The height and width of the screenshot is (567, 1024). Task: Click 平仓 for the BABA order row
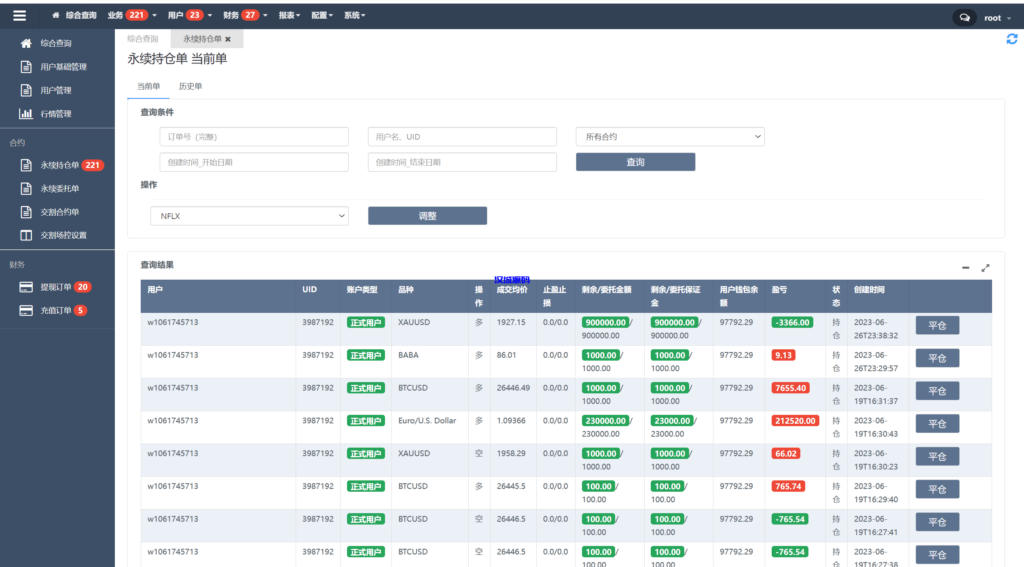(x=937, y=358)
